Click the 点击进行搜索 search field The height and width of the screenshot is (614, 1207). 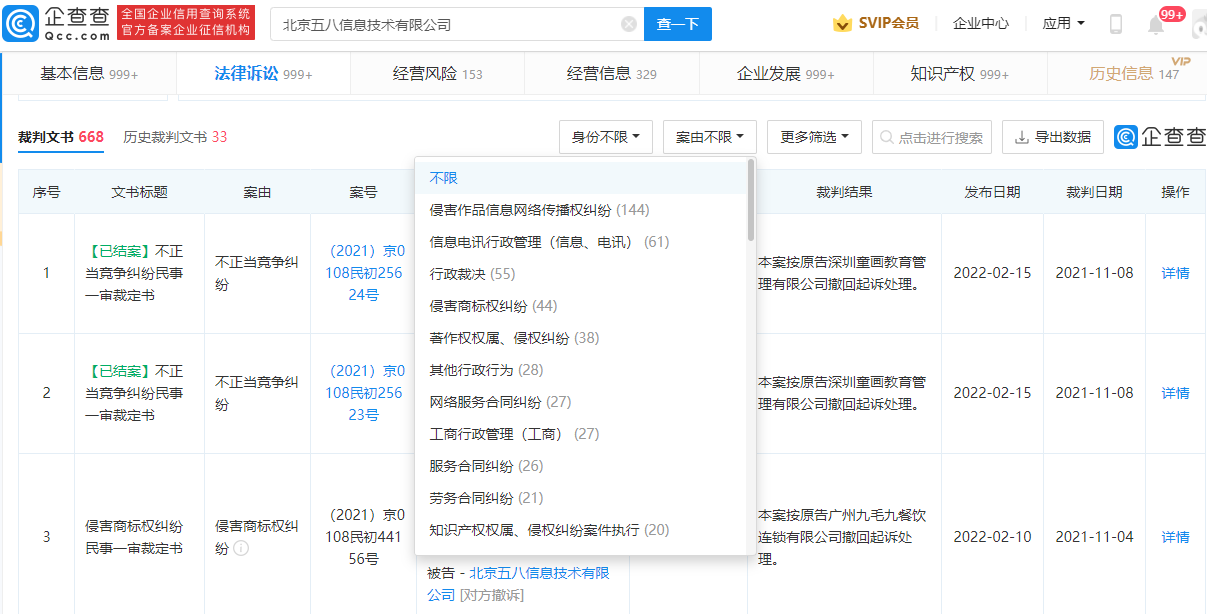932,137
